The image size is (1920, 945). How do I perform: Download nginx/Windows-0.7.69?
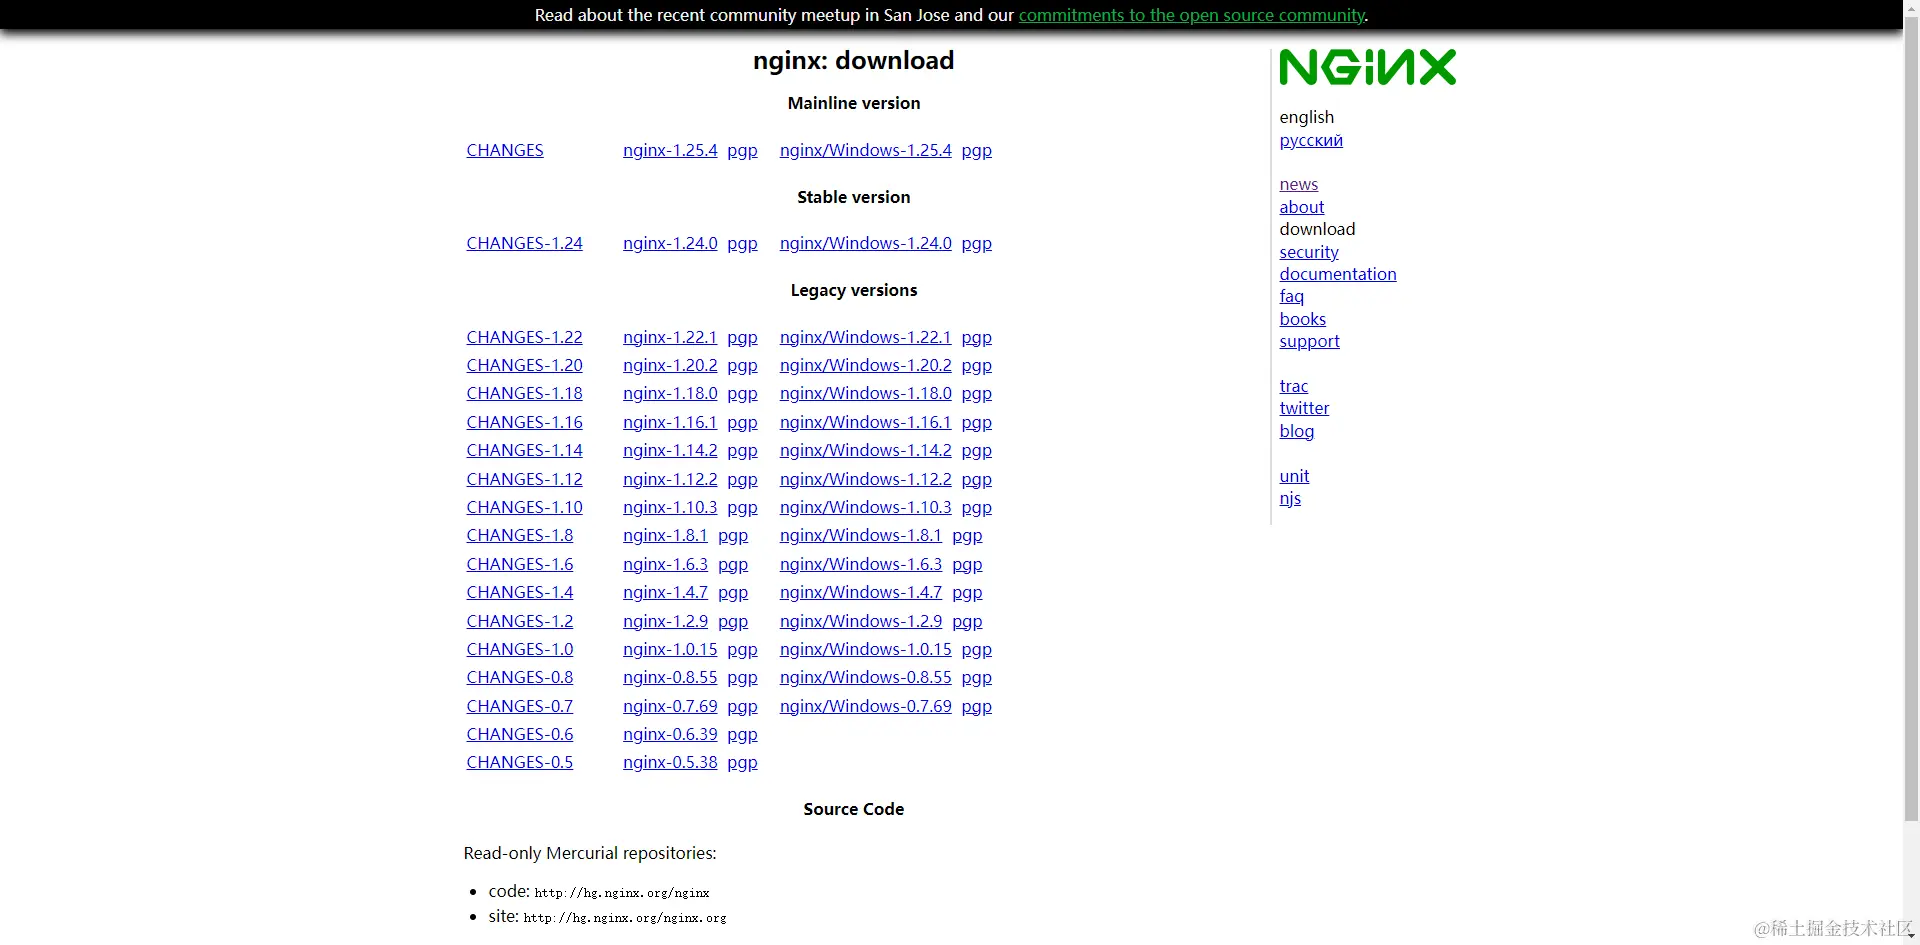click(x=866, y=706)
